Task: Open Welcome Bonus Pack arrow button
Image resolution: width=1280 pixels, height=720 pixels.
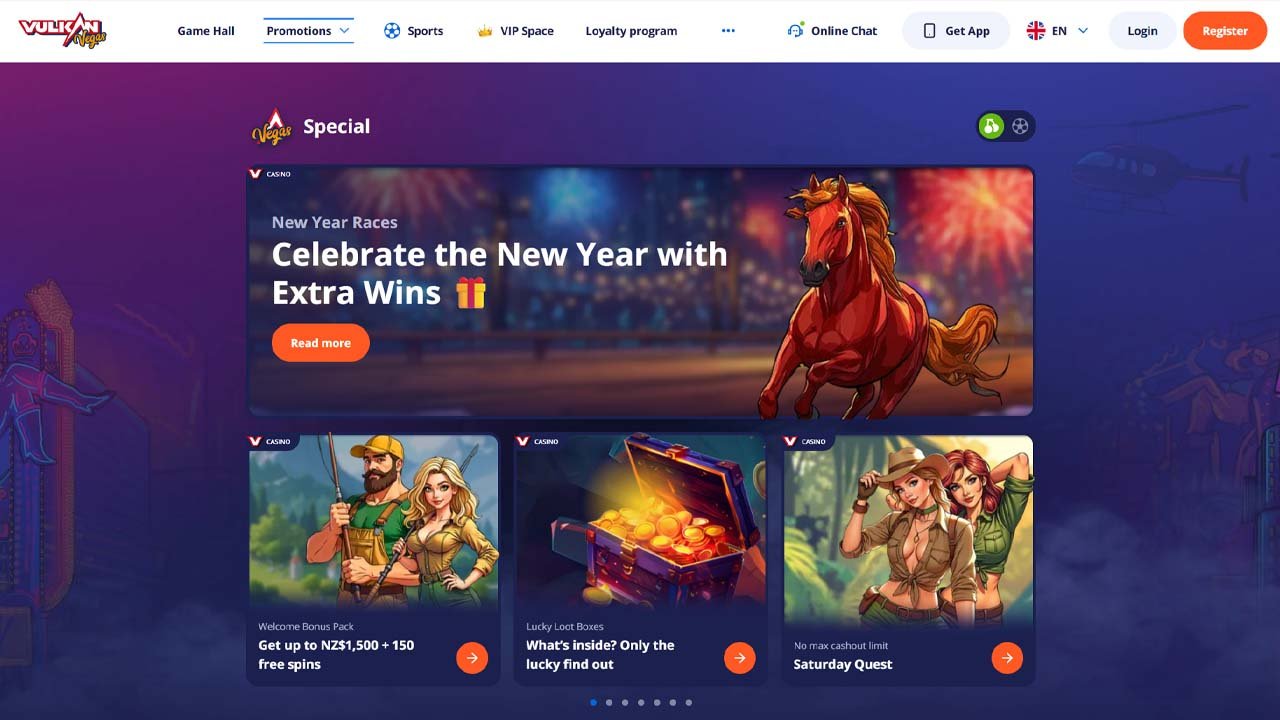Action: (472, 658)
